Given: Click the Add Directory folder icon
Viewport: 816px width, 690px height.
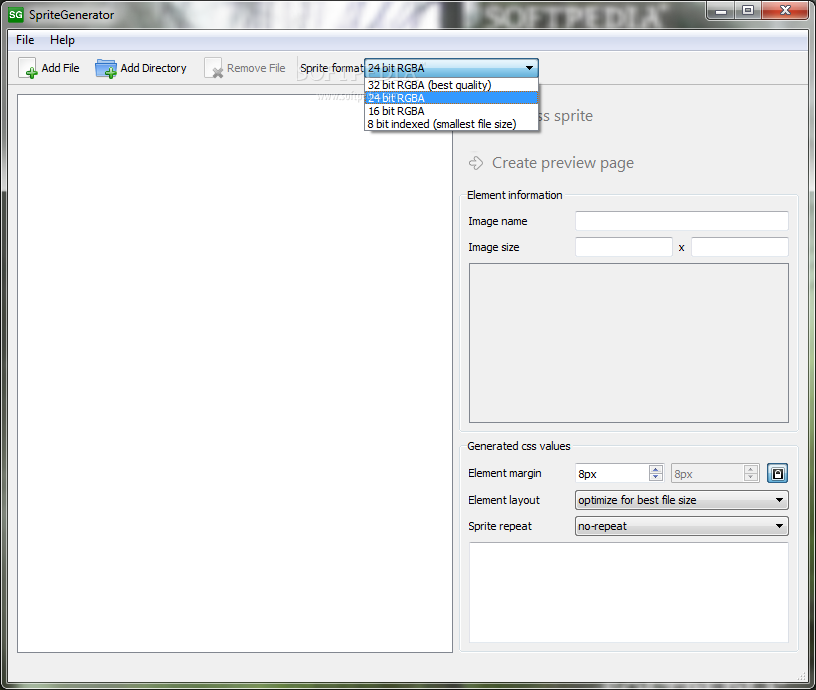Looking at the screenshot, I should 106,68.
